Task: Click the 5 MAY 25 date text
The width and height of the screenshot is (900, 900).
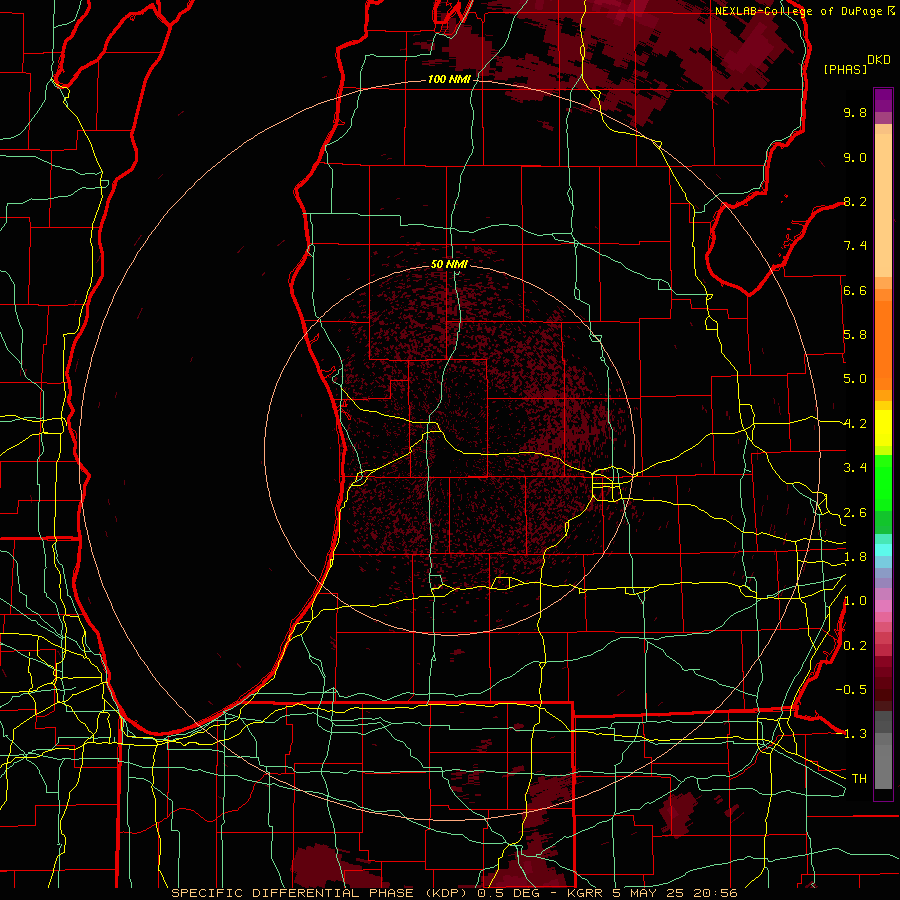Action: [650, 893]
